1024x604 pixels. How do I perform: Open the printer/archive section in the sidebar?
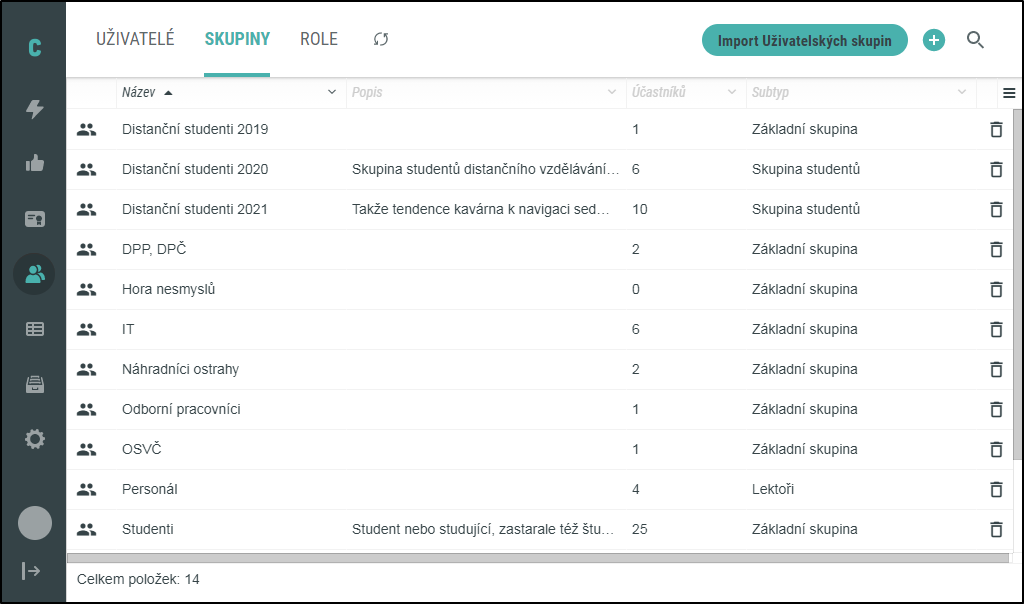click(33, 383)
